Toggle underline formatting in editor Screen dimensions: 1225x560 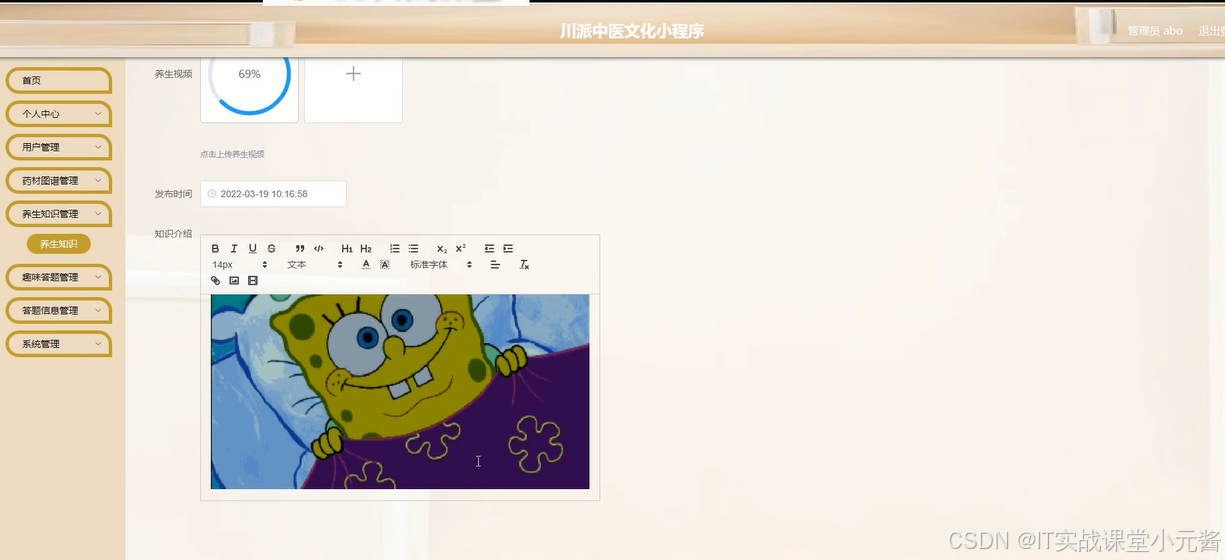coord(253,249)
